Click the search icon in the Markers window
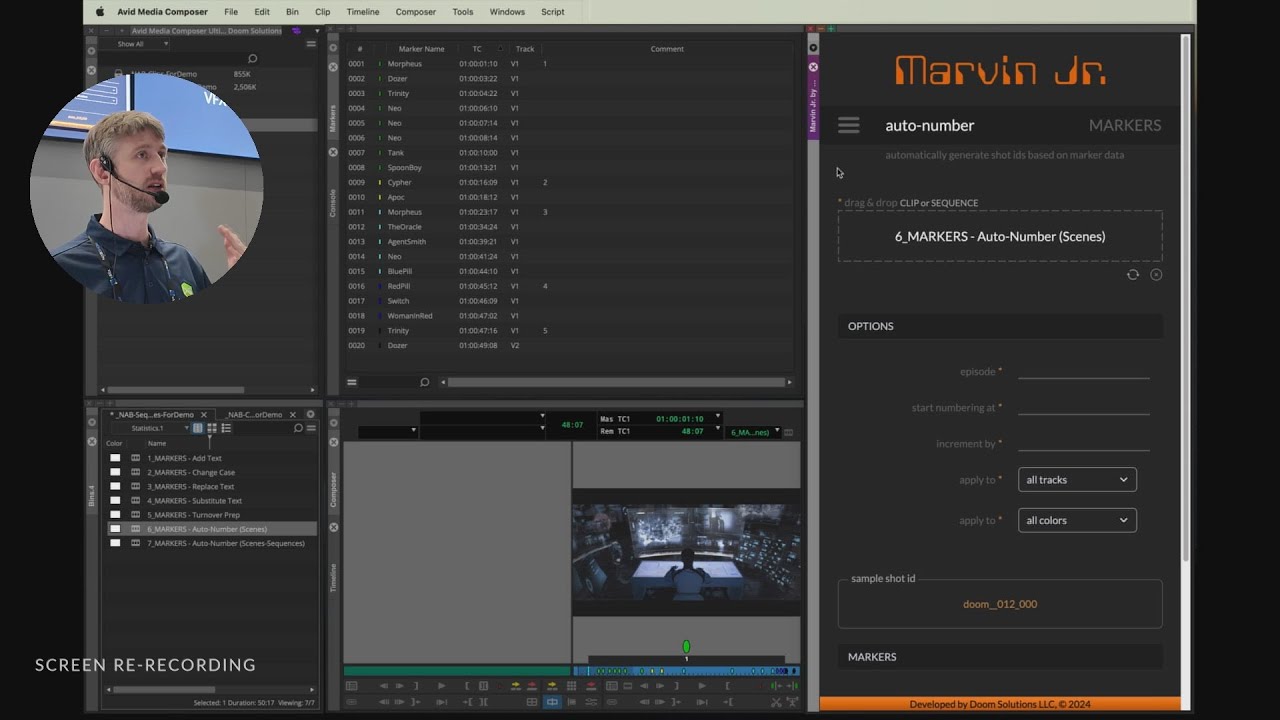1280x720 pixels. [x=425, y=382]
